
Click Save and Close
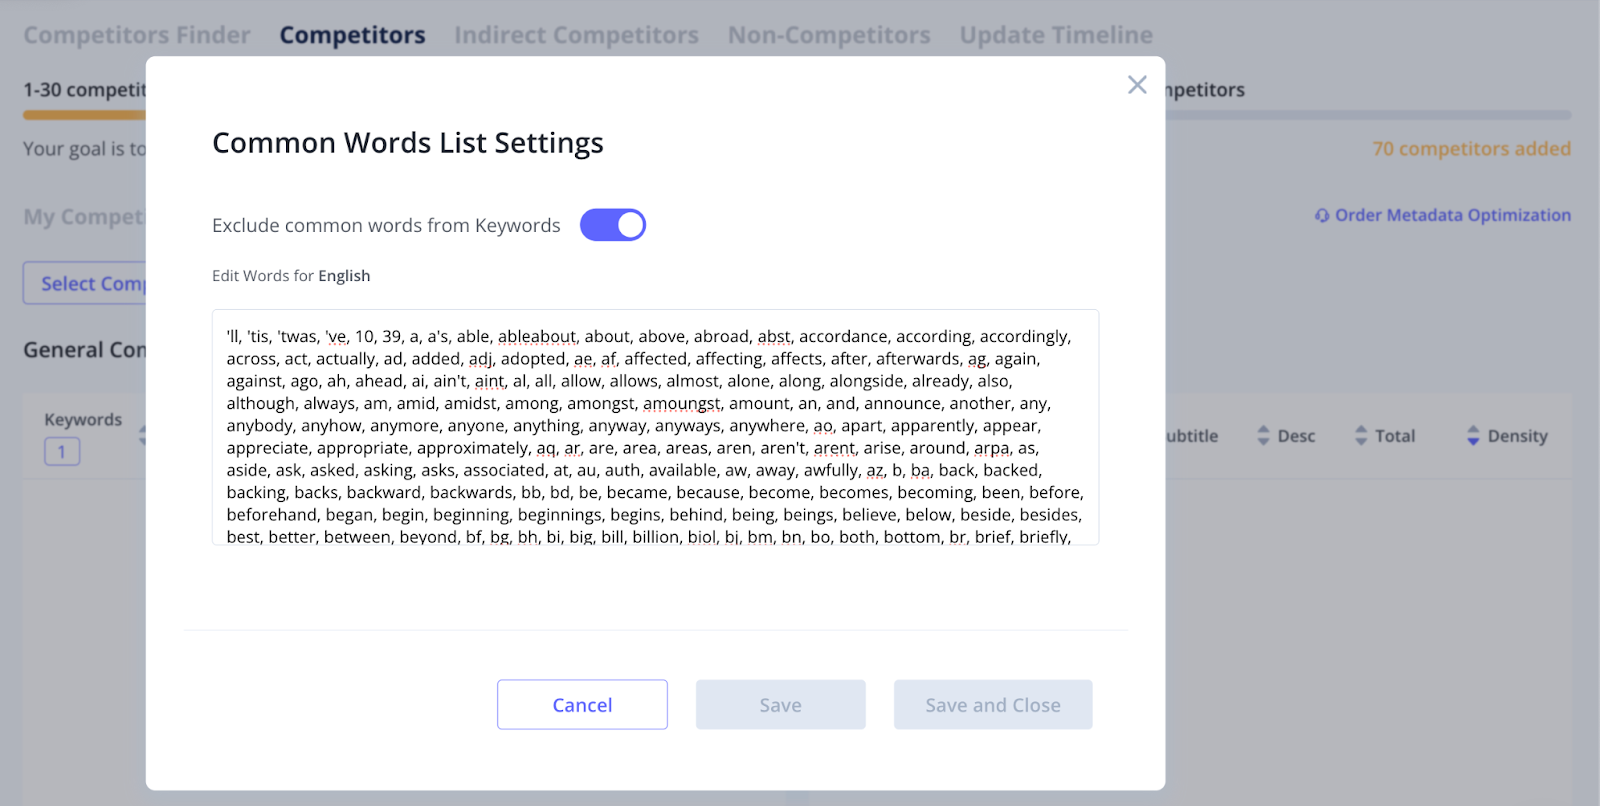(x=992, y=705)
